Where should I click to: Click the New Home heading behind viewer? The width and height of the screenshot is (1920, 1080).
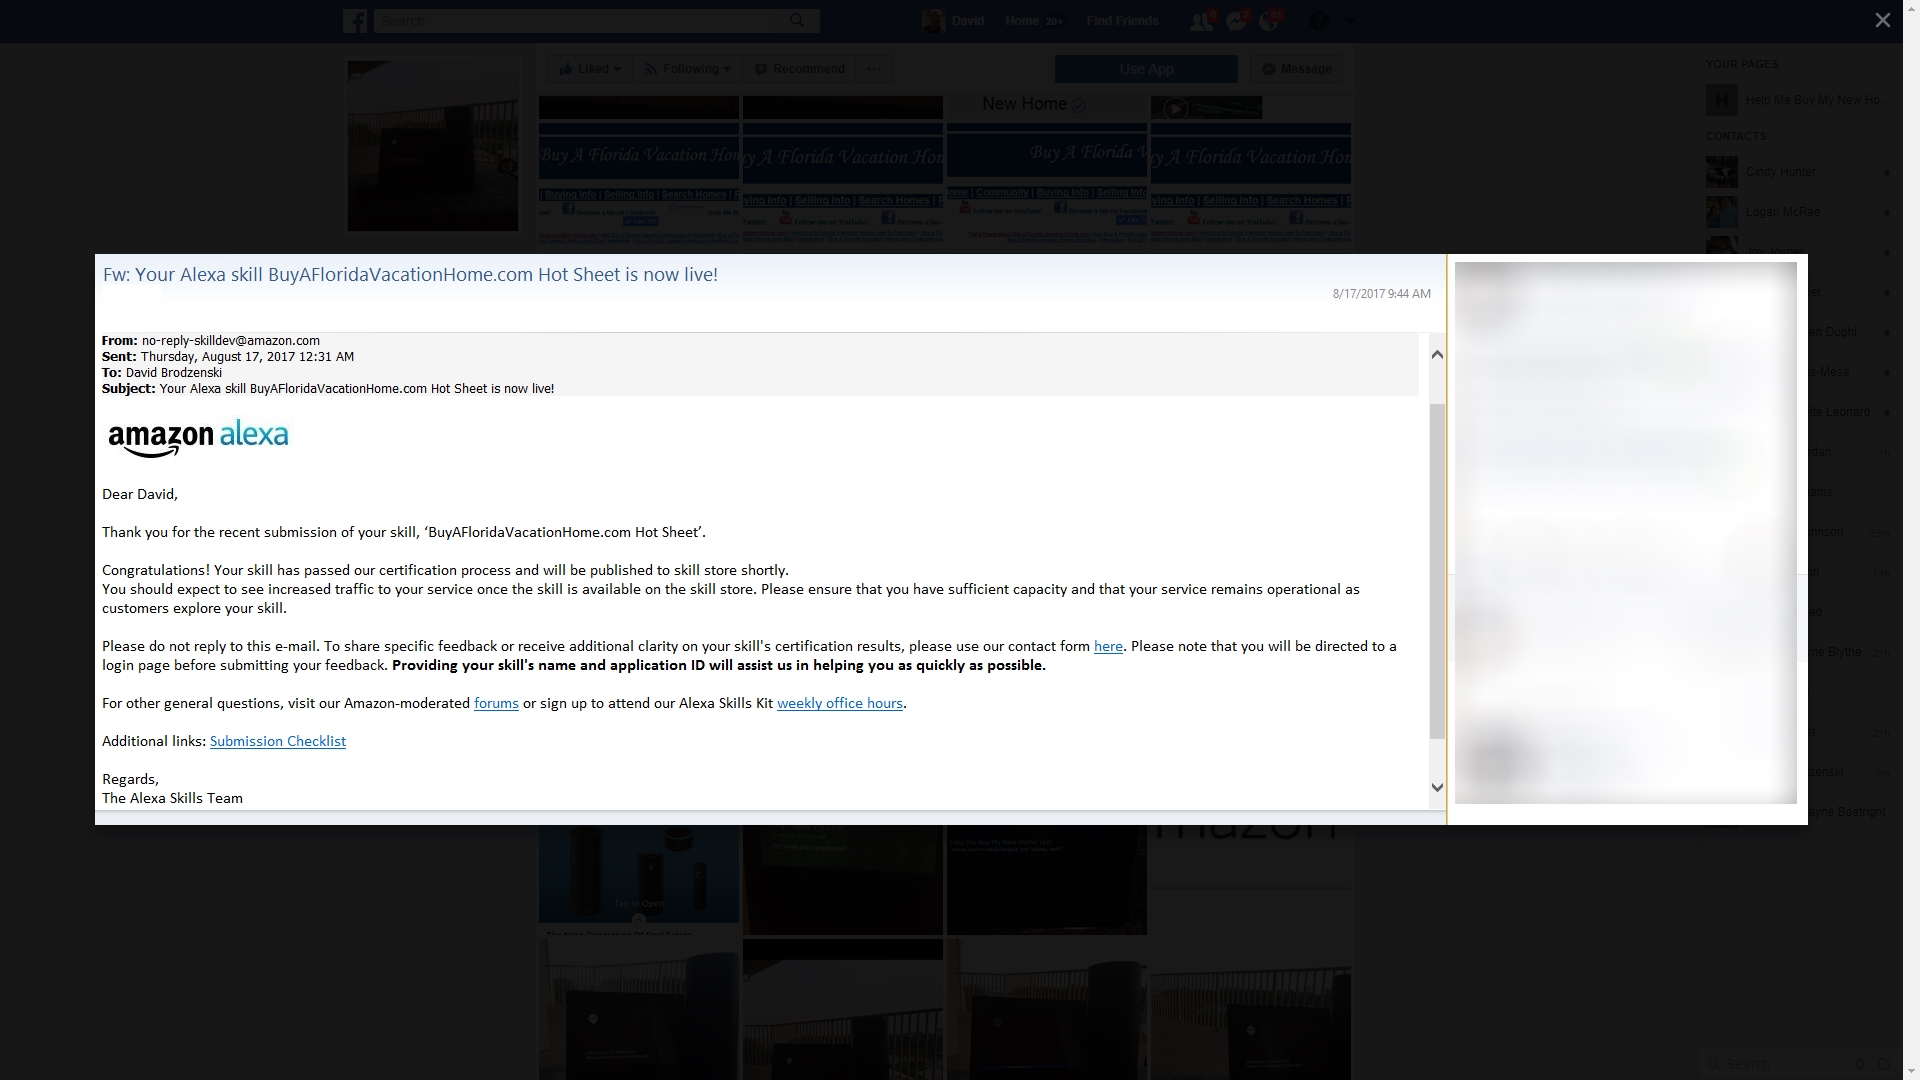[x=1024, y=104]
